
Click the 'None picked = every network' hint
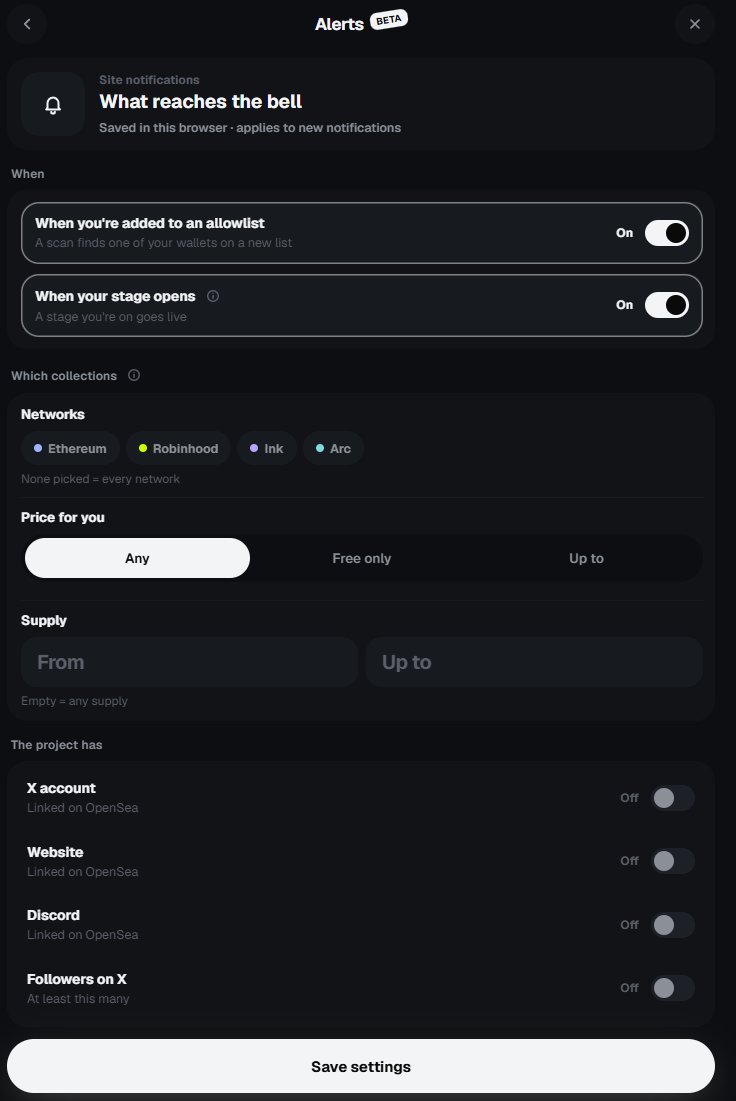(x=100, y=479)
